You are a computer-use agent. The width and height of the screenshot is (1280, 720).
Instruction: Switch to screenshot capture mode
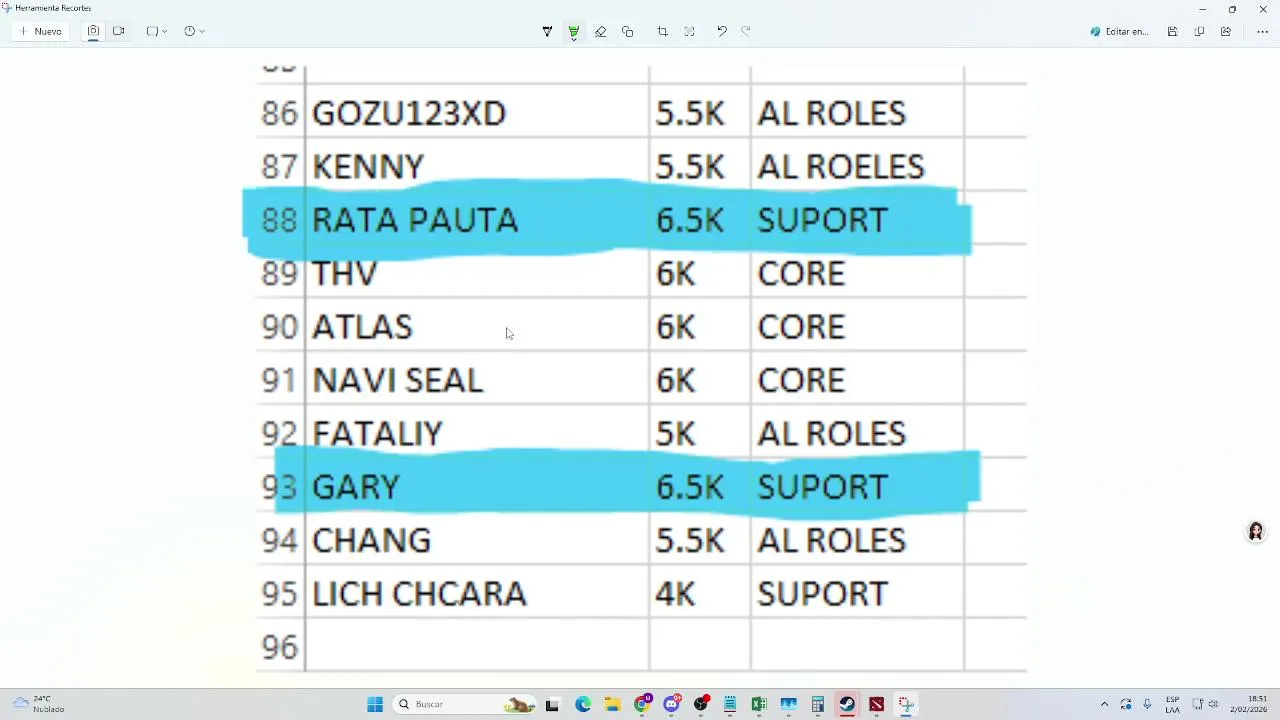pyautogui.click(x=93, y=32)
